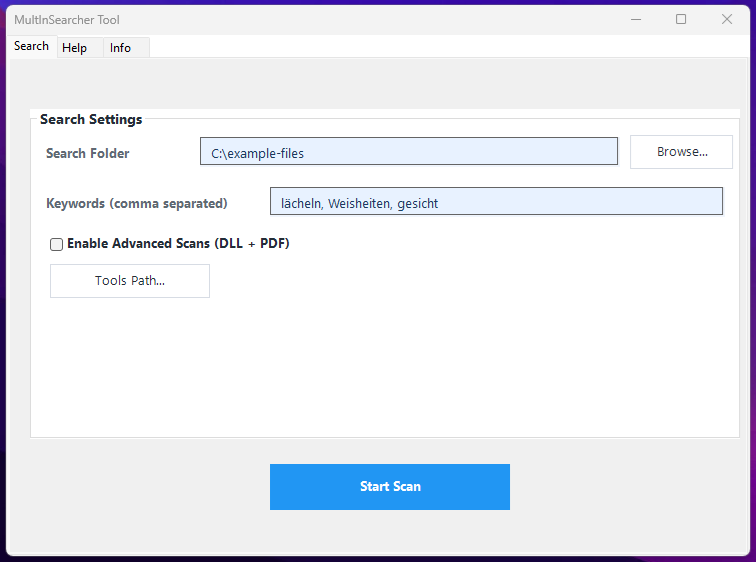Screen dimensions: 756x562
Task: Click the keyword 'lächeln' in the field
Action: [x=301, y=204]
